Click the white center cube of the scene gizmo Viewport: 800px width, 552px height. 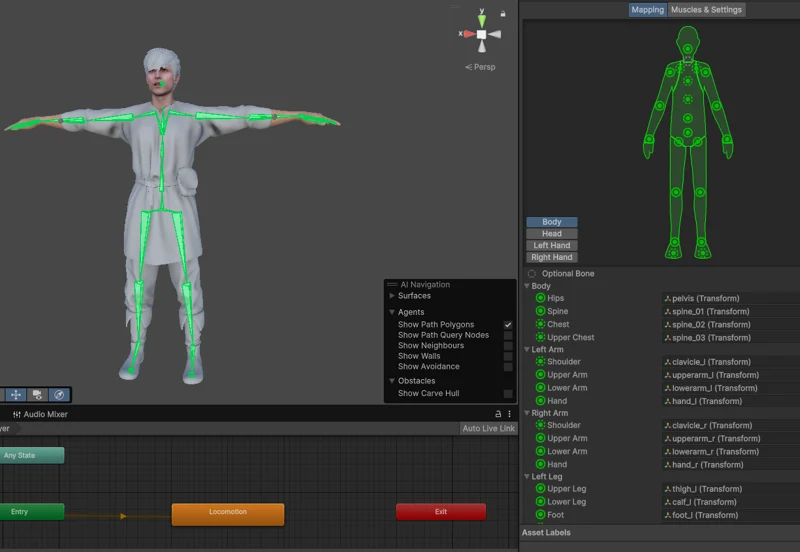(481, 34)
